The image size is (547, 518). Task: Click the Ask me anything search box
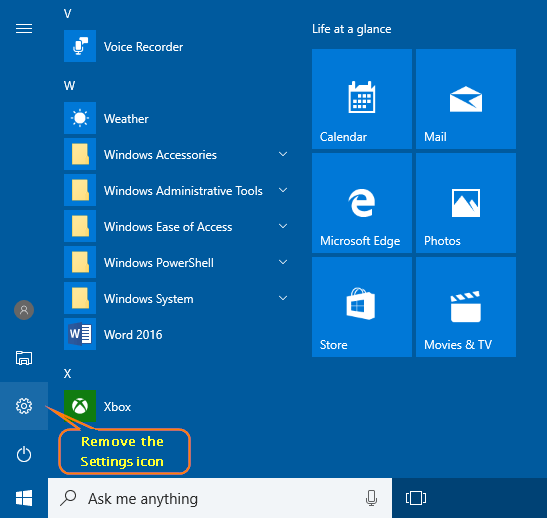point(220,498)
